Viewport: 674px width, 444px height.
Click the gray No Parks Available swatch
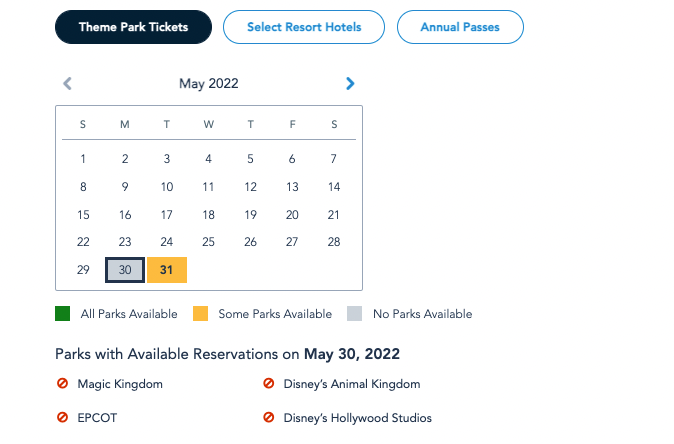[x=355, y=314]
